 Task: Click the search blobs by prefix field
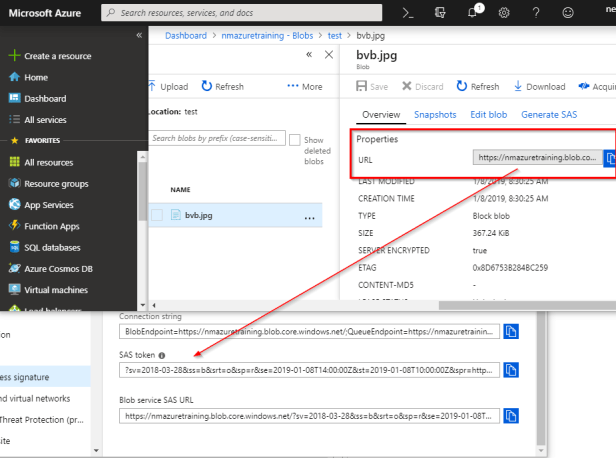click(217, 138)
